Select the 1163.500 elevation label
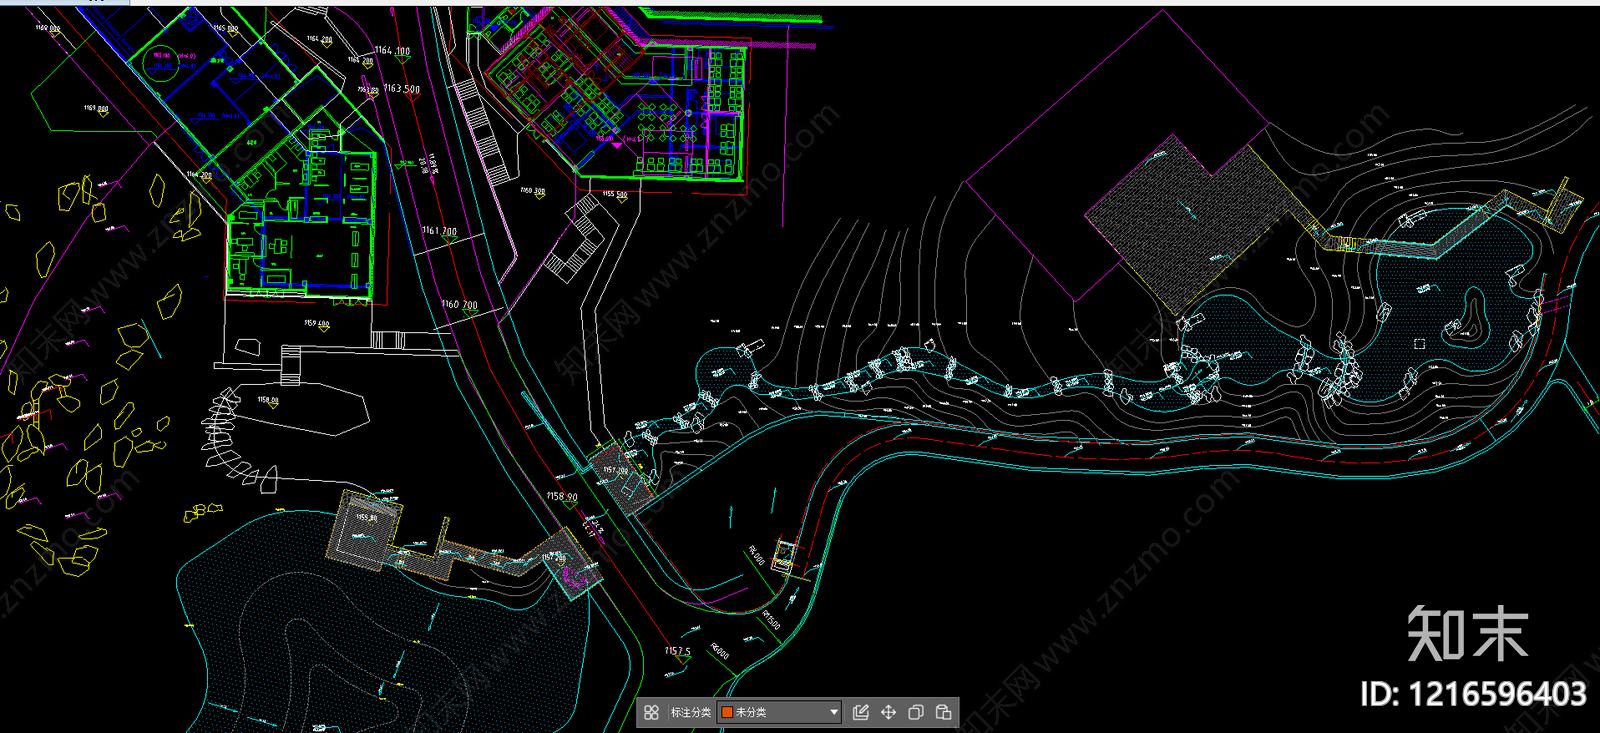 coord(402,89)
